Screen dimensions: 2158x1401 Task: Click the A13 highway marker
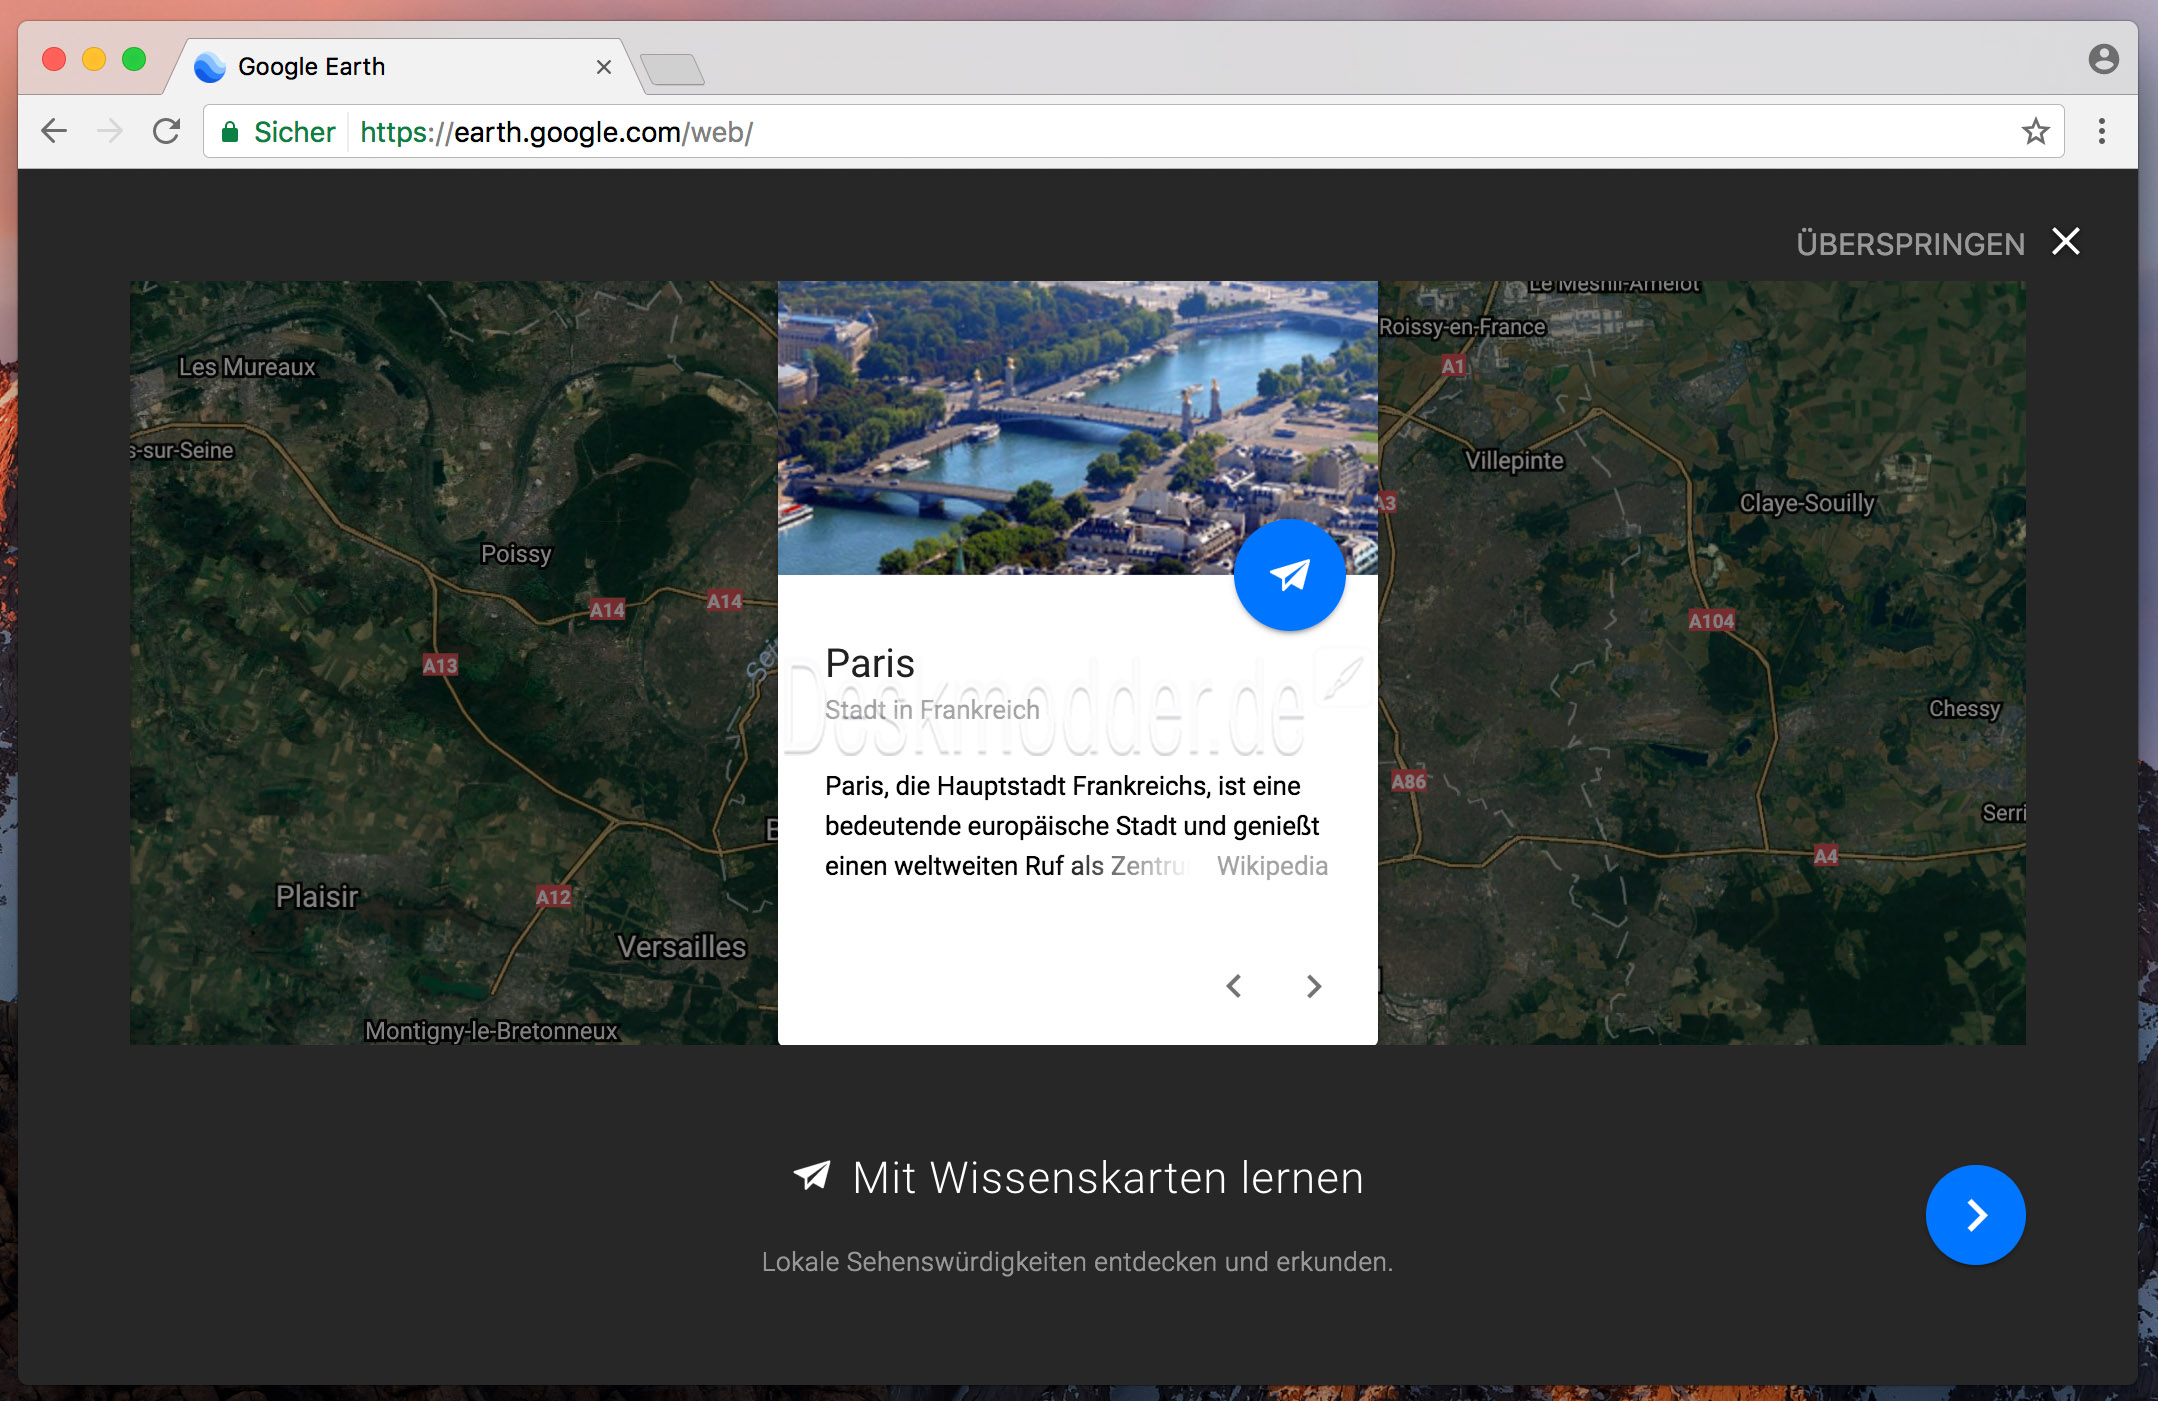coord(440,665)
